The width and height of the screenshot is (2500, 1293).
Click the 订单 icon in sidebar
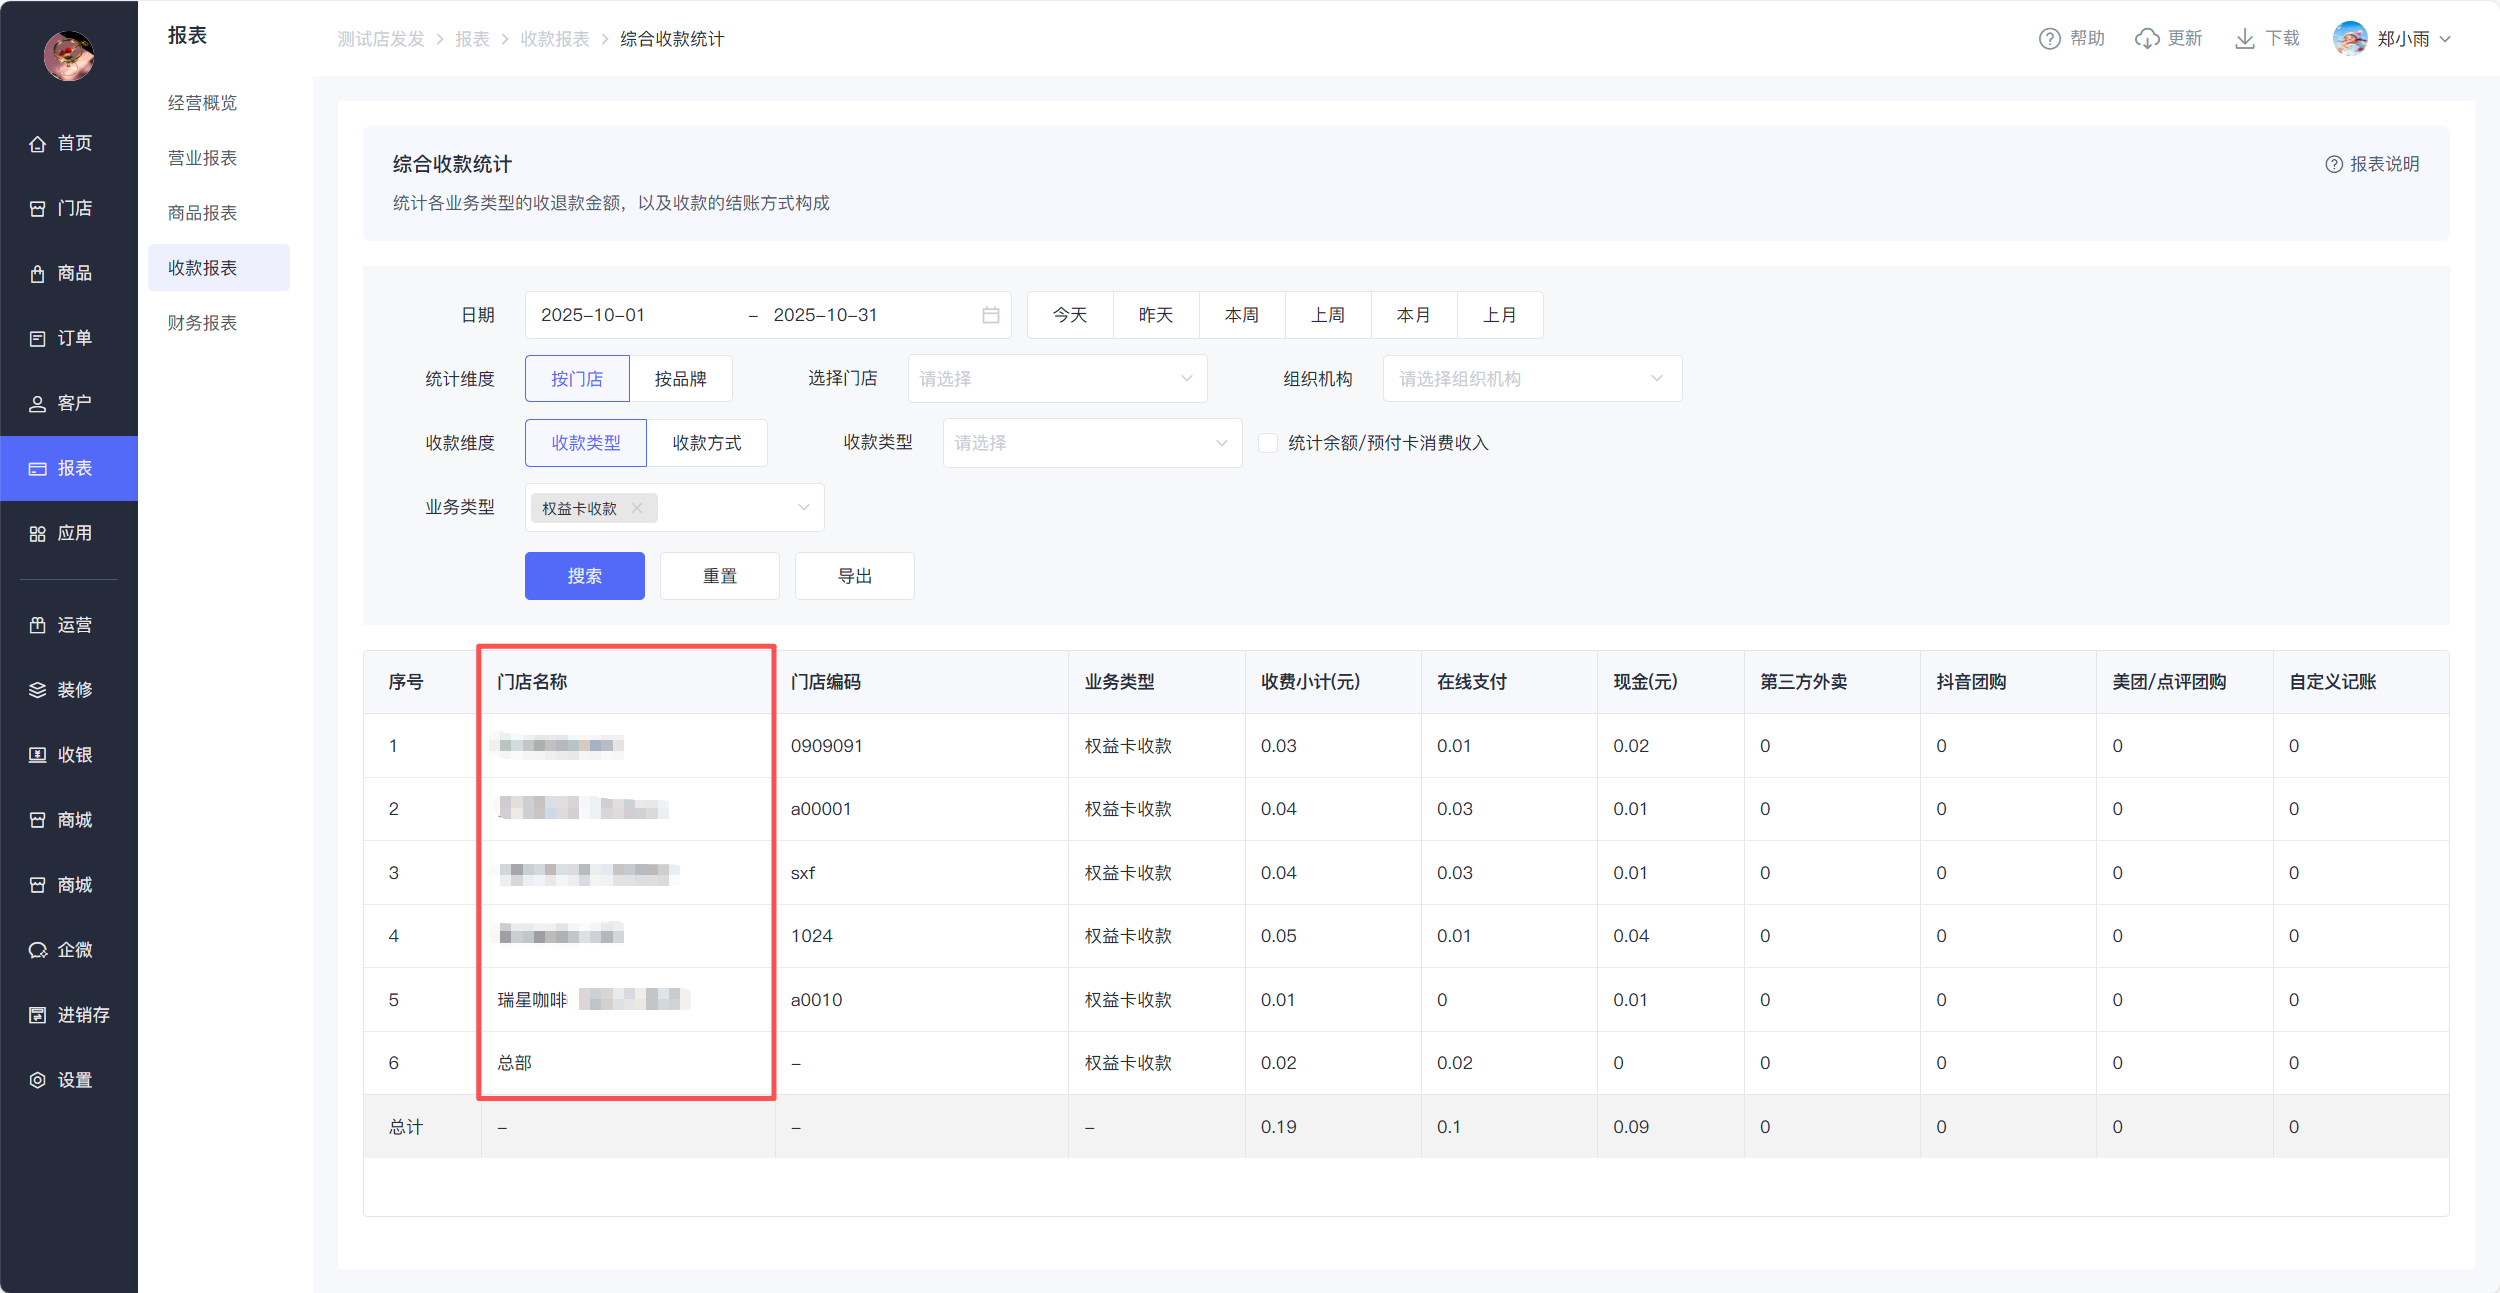click(x=38, y=338)
